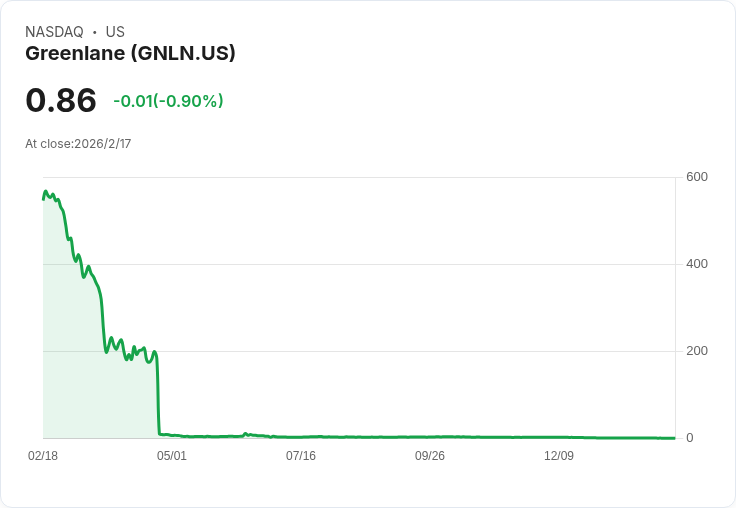Click the chart line's peak near 02/18
The image size is (736, 508).
(46, 192)
